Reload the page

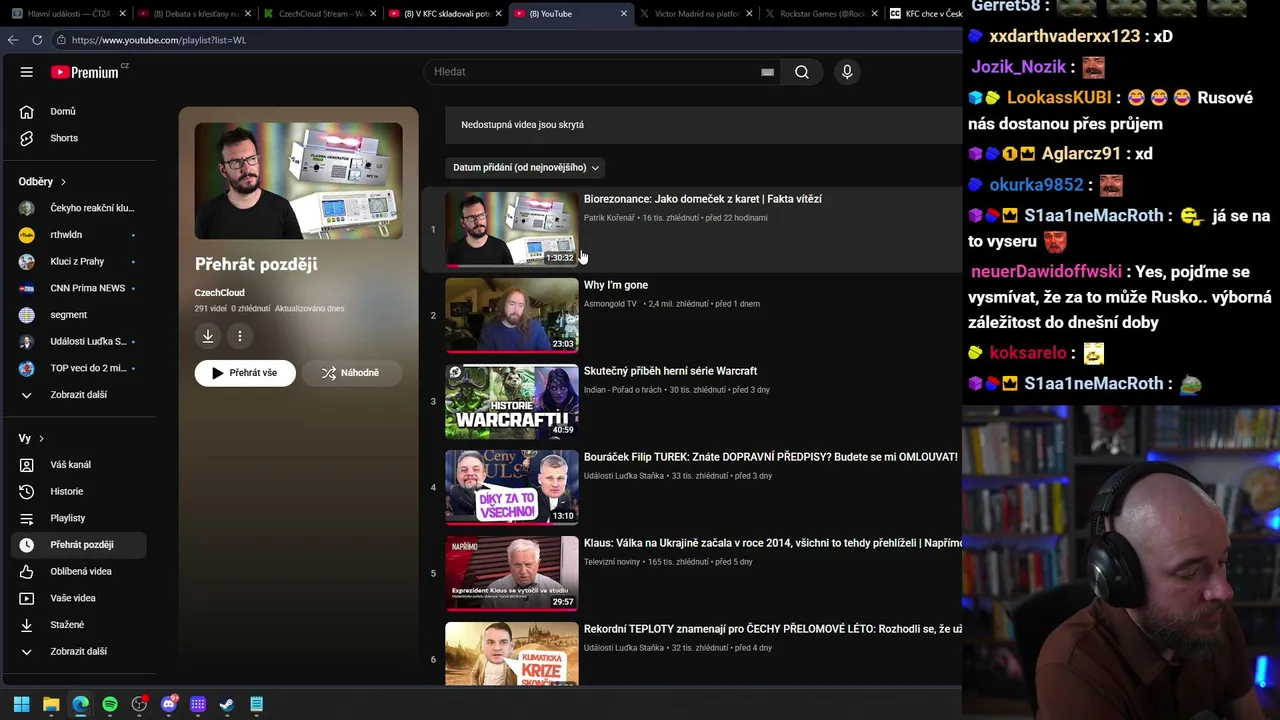tap(37, 40)
